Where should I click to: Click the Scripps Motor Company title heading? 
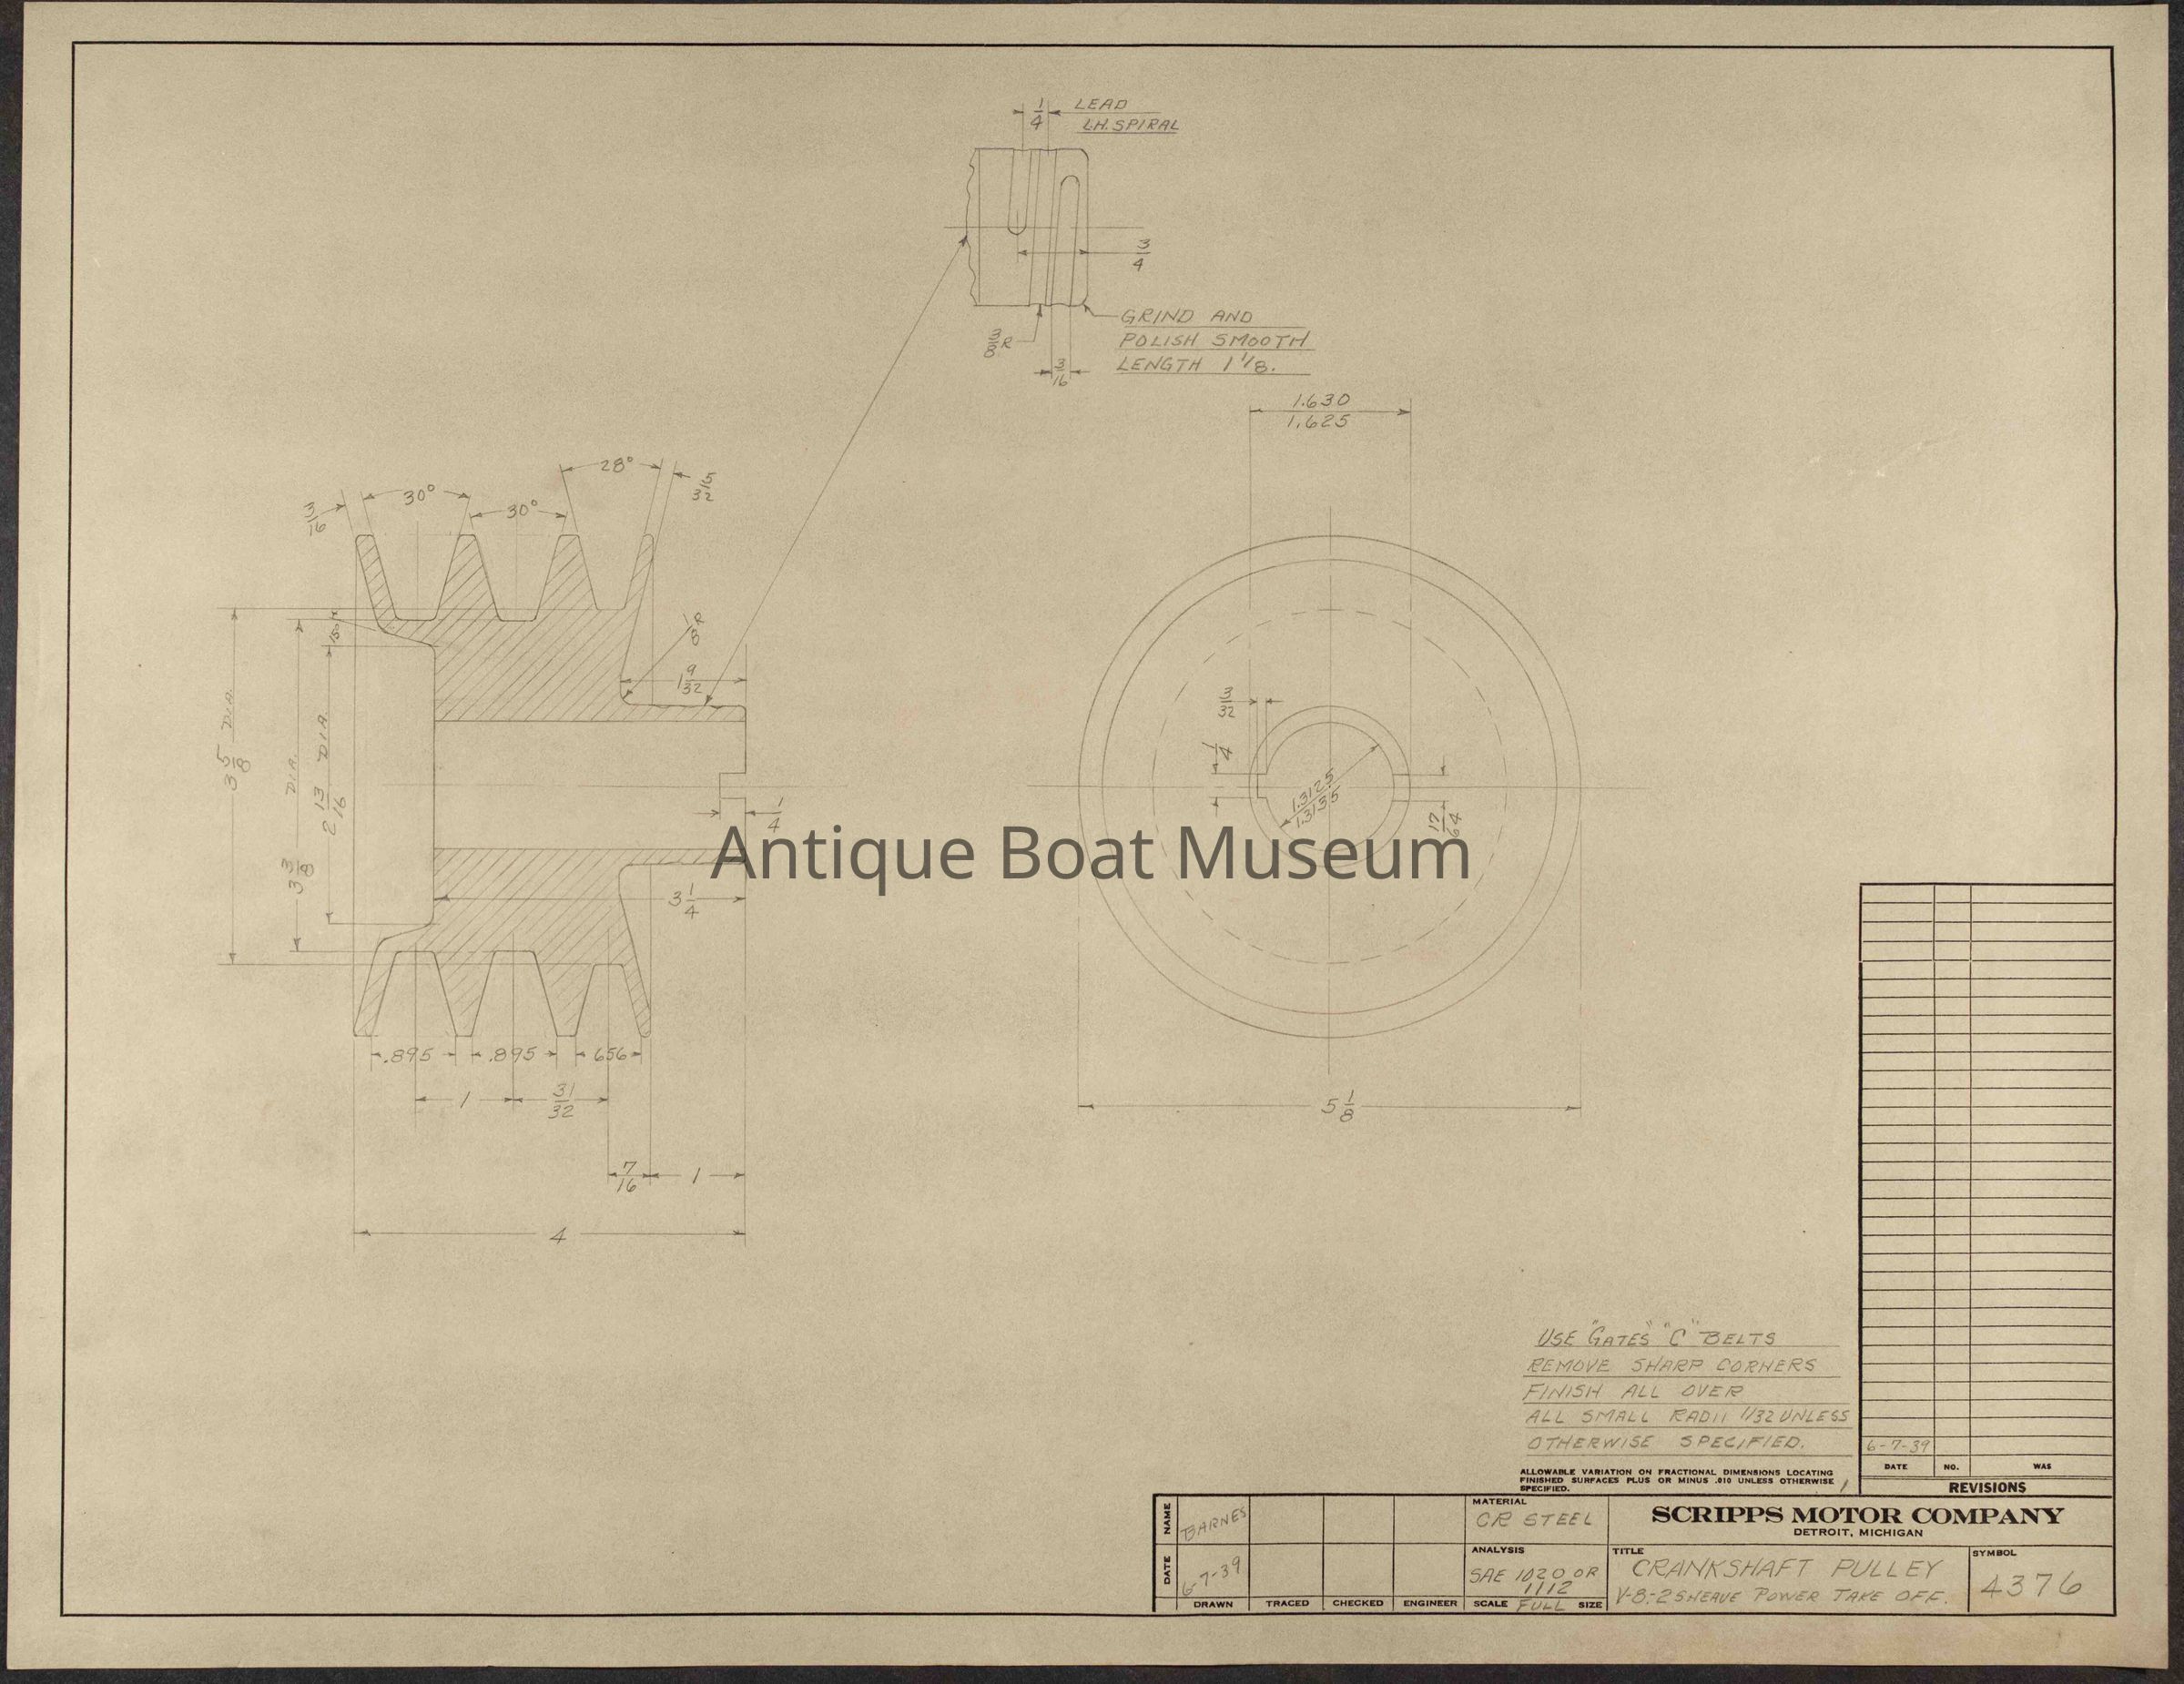tap(1856, 1517)
